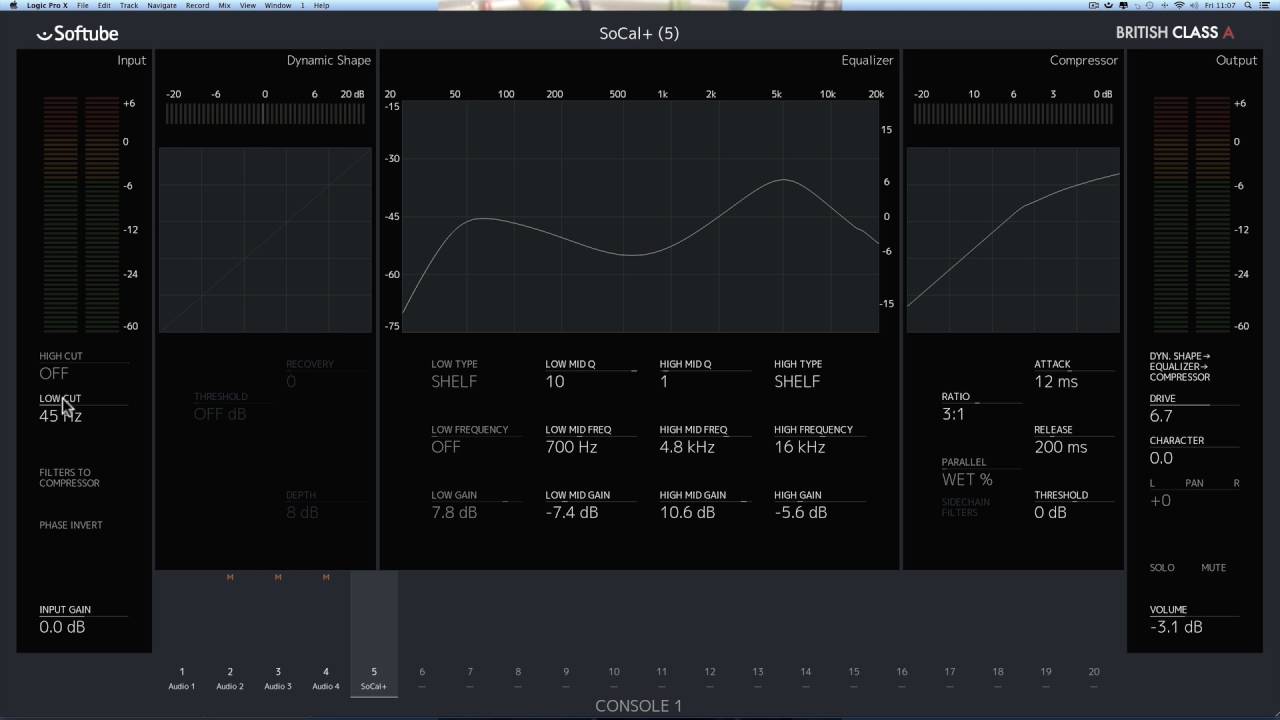Select empty channel 20
This screenshot has width=1280, height=720.
(1094, 678)
